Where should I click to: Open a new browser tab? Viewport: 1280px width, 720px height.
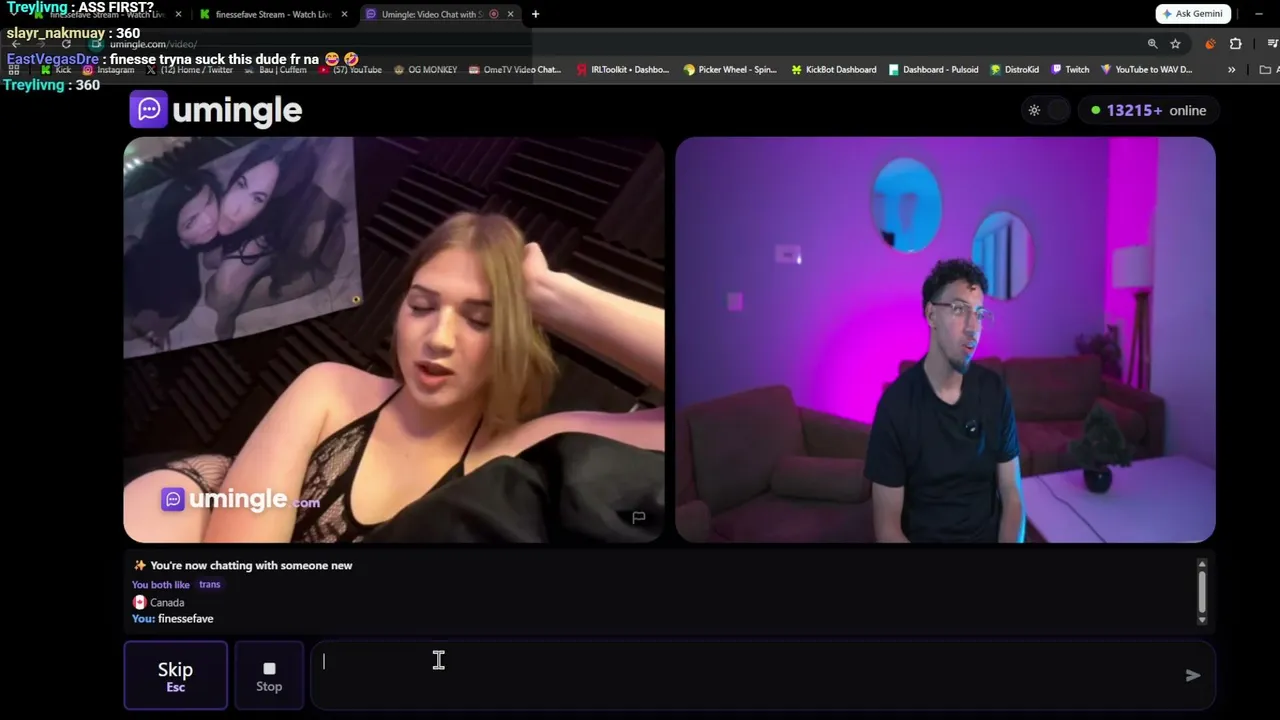535,14
